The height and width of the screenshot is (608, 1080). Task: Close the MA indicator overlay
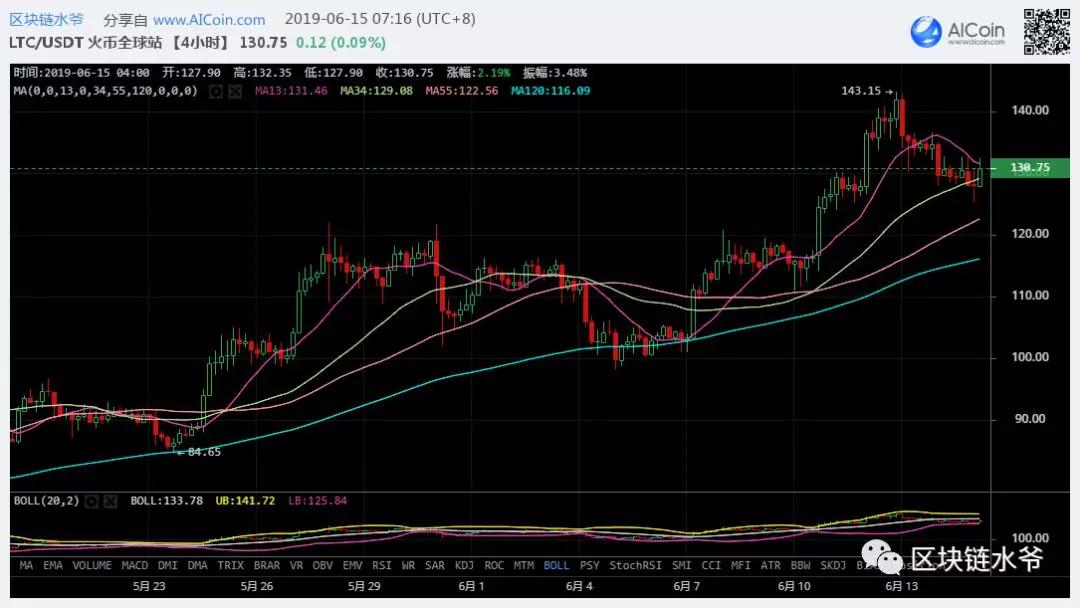(x=235, y=91)
